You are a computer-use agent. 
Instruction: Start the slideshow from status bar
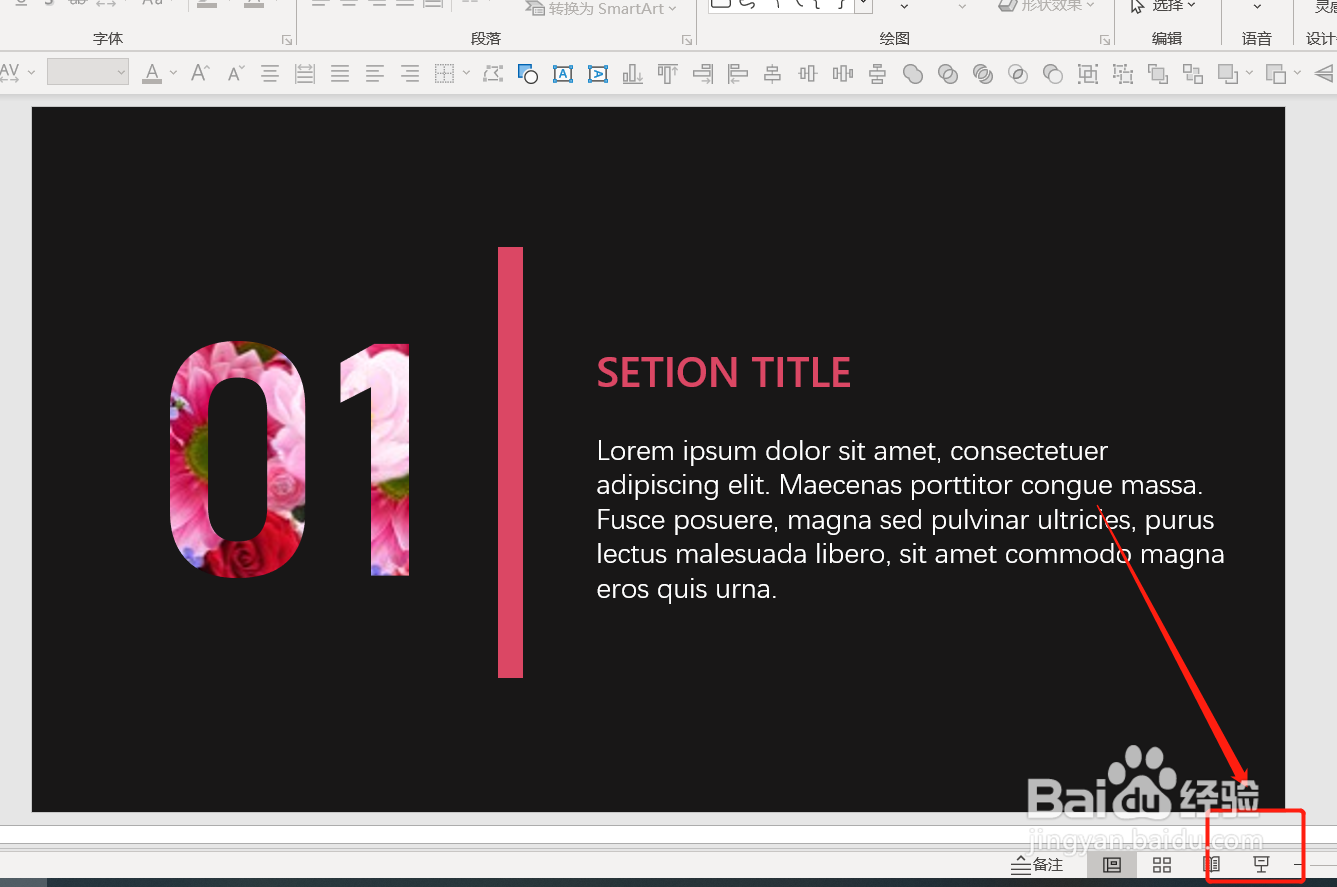(x=1261, y=865)
